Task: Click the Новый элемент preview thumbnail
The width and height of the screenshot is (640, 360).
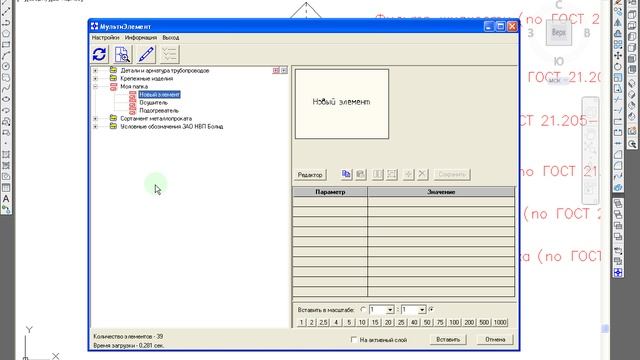Action: 342,104
